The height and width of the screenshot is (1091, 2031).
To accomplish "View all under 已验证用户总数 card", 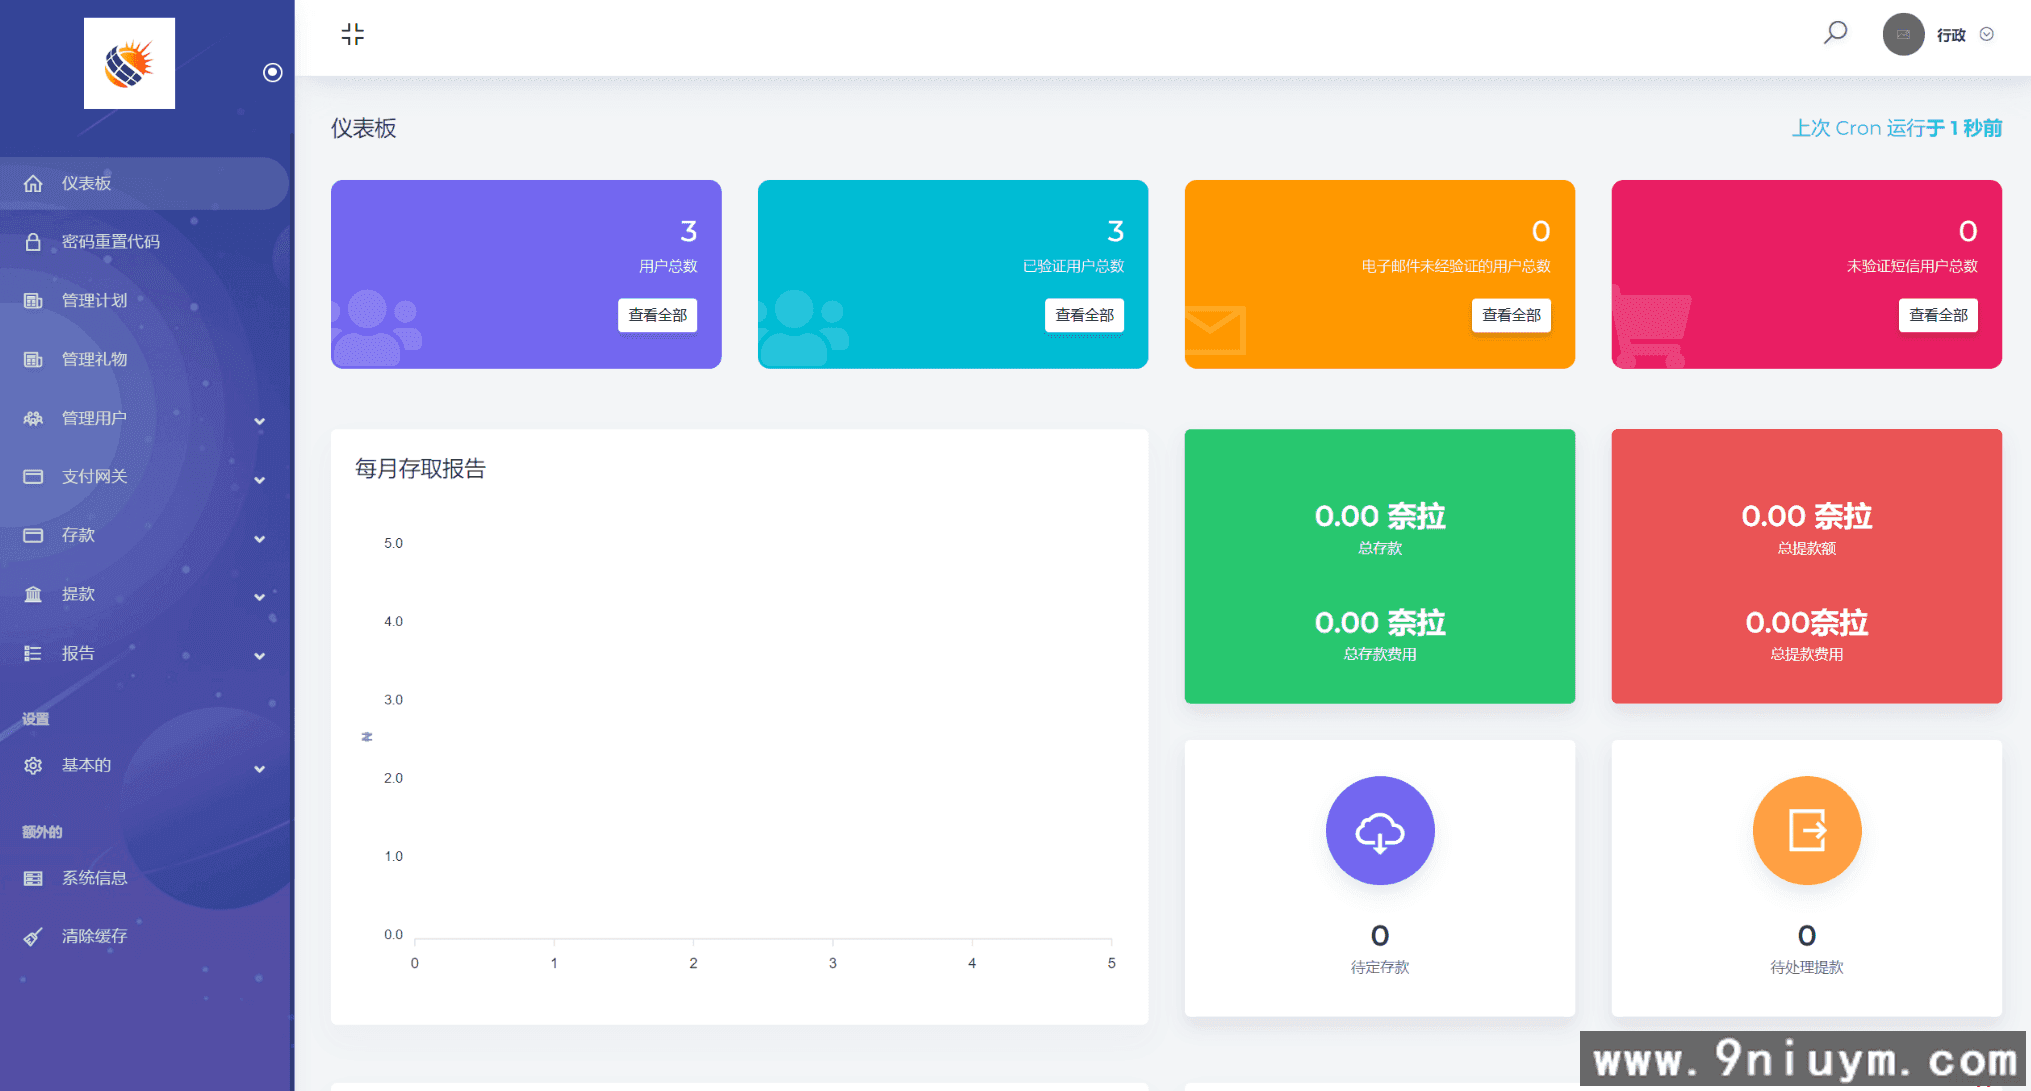I will coord(1084,315).
